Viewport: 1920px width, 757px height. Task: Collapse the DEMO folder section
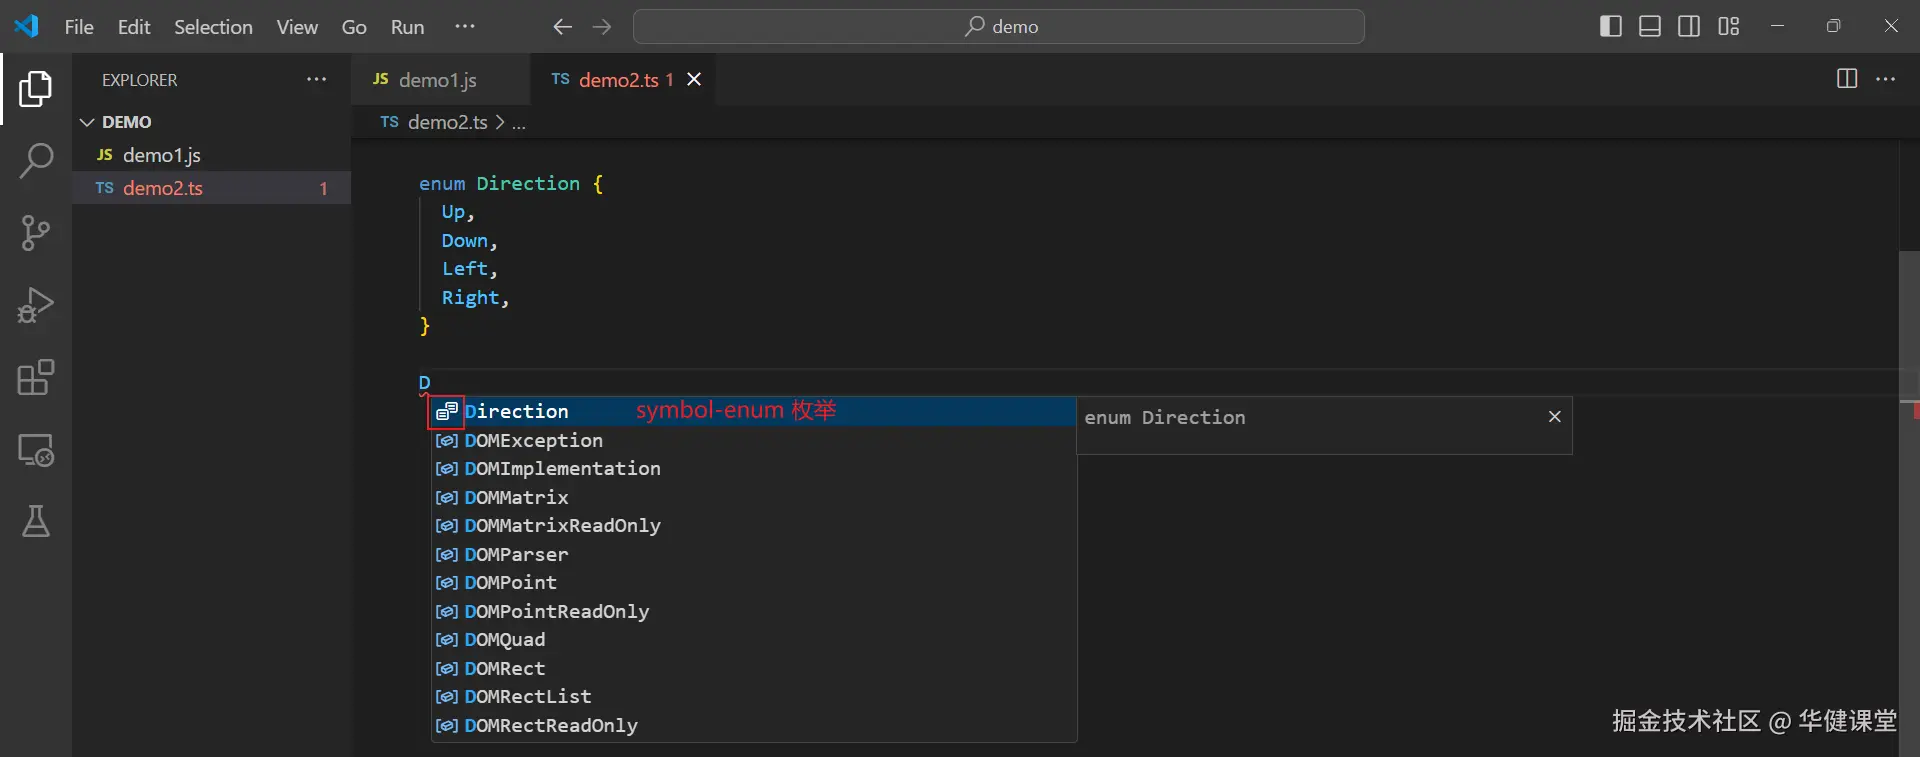pyautogui.click(x=87, y=122)
